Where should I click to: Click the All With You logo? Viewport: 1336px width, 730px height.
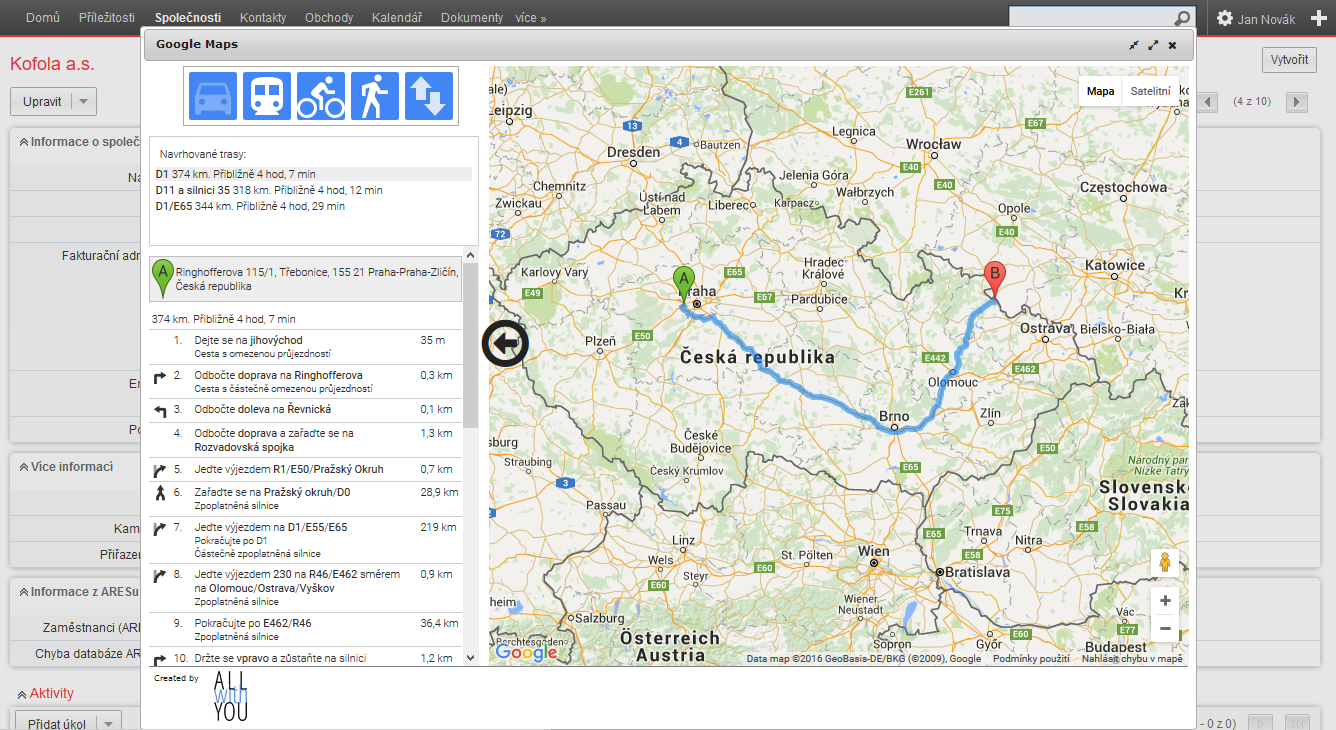coord(230,697)
